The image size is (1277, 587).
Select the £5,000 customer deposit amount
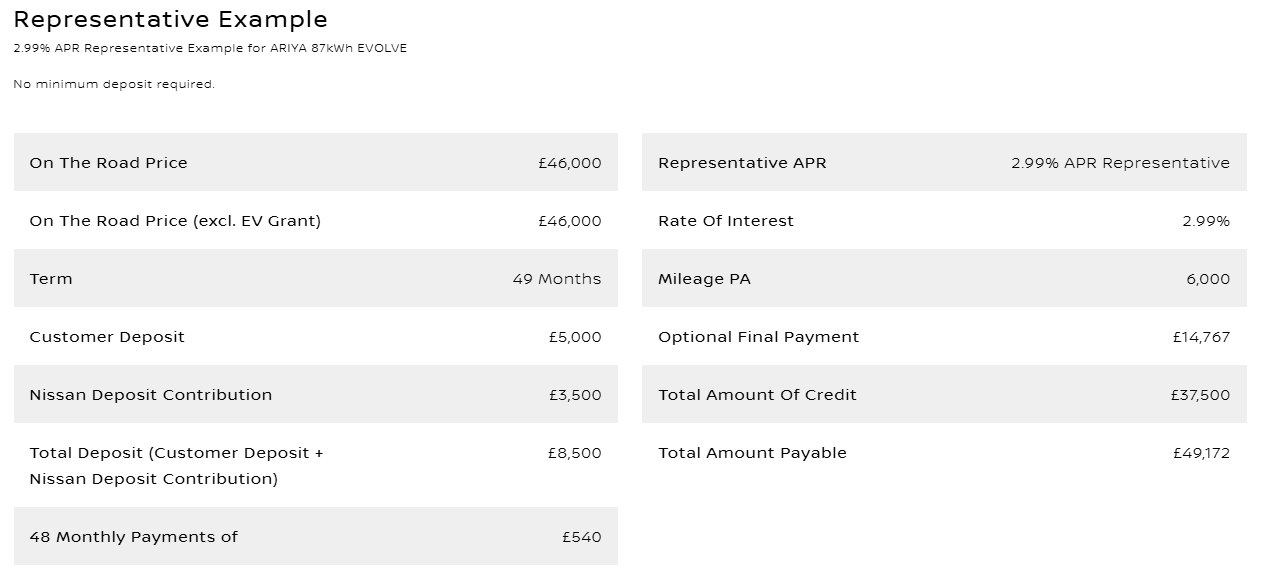point(574,337)
